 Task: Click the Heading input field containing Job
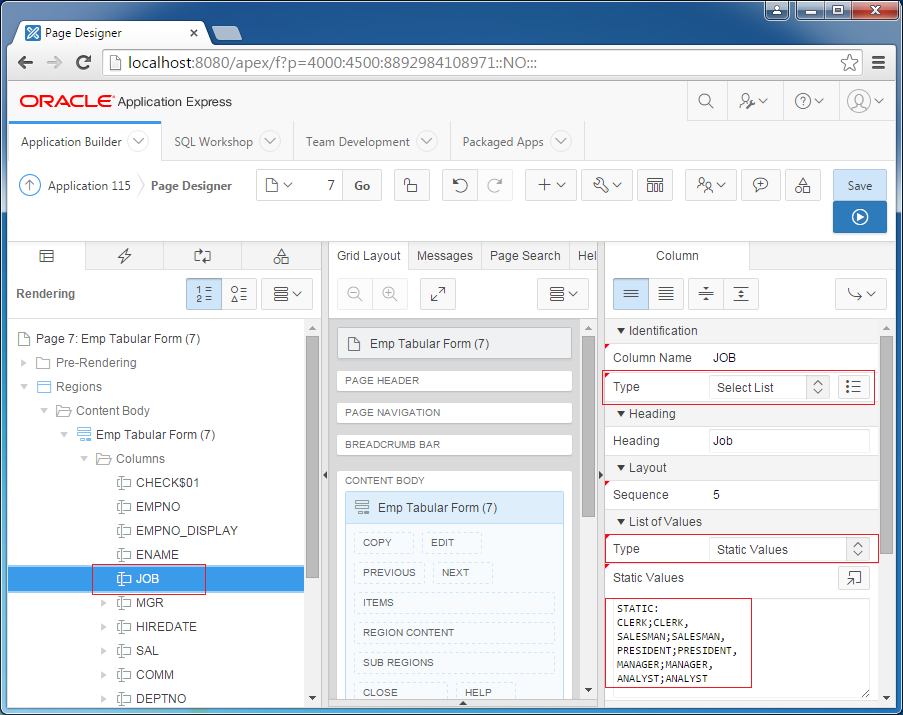tap(789, 441)
